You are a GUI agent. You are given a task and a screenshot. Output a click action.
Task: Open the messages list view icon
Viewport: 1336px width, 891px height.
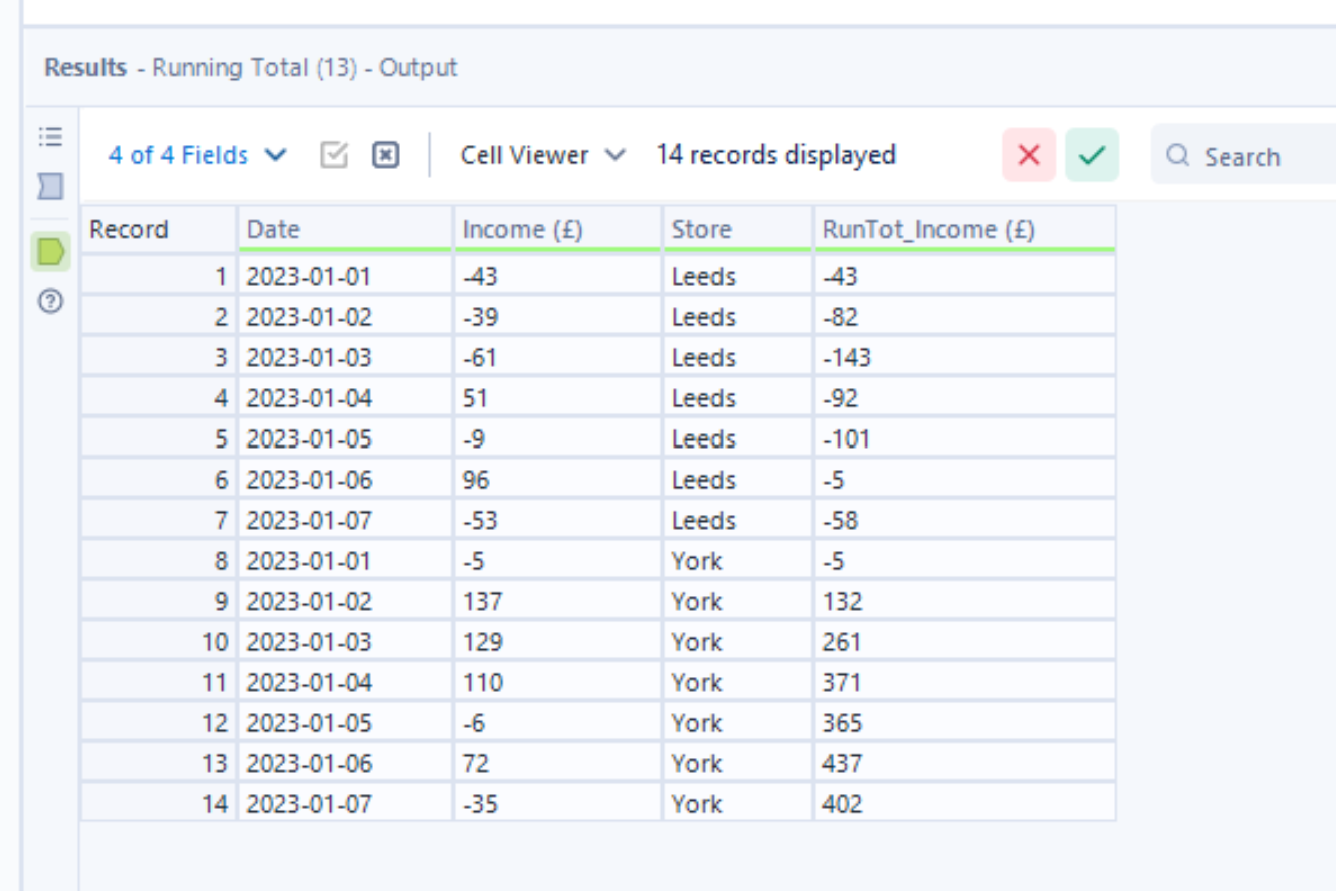tap(50, 136)
